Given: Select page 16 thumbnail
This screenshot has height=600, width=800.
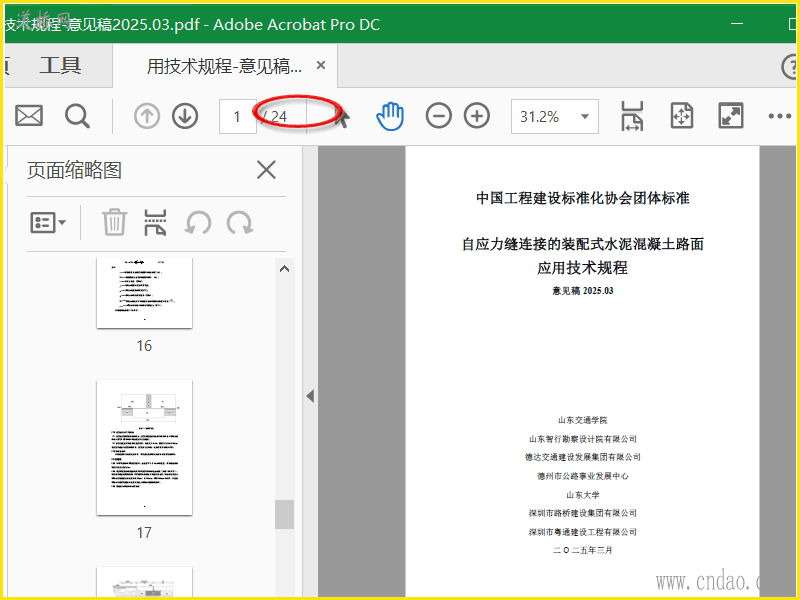Looking at the screenshot, I should click(144, 293).
